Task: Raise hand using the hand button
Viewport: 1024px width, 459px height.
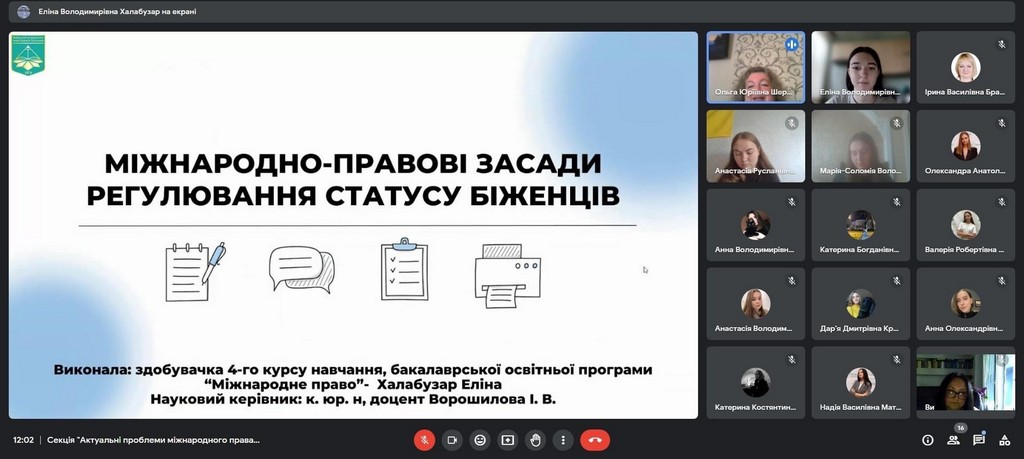Action: click(535, 439)
